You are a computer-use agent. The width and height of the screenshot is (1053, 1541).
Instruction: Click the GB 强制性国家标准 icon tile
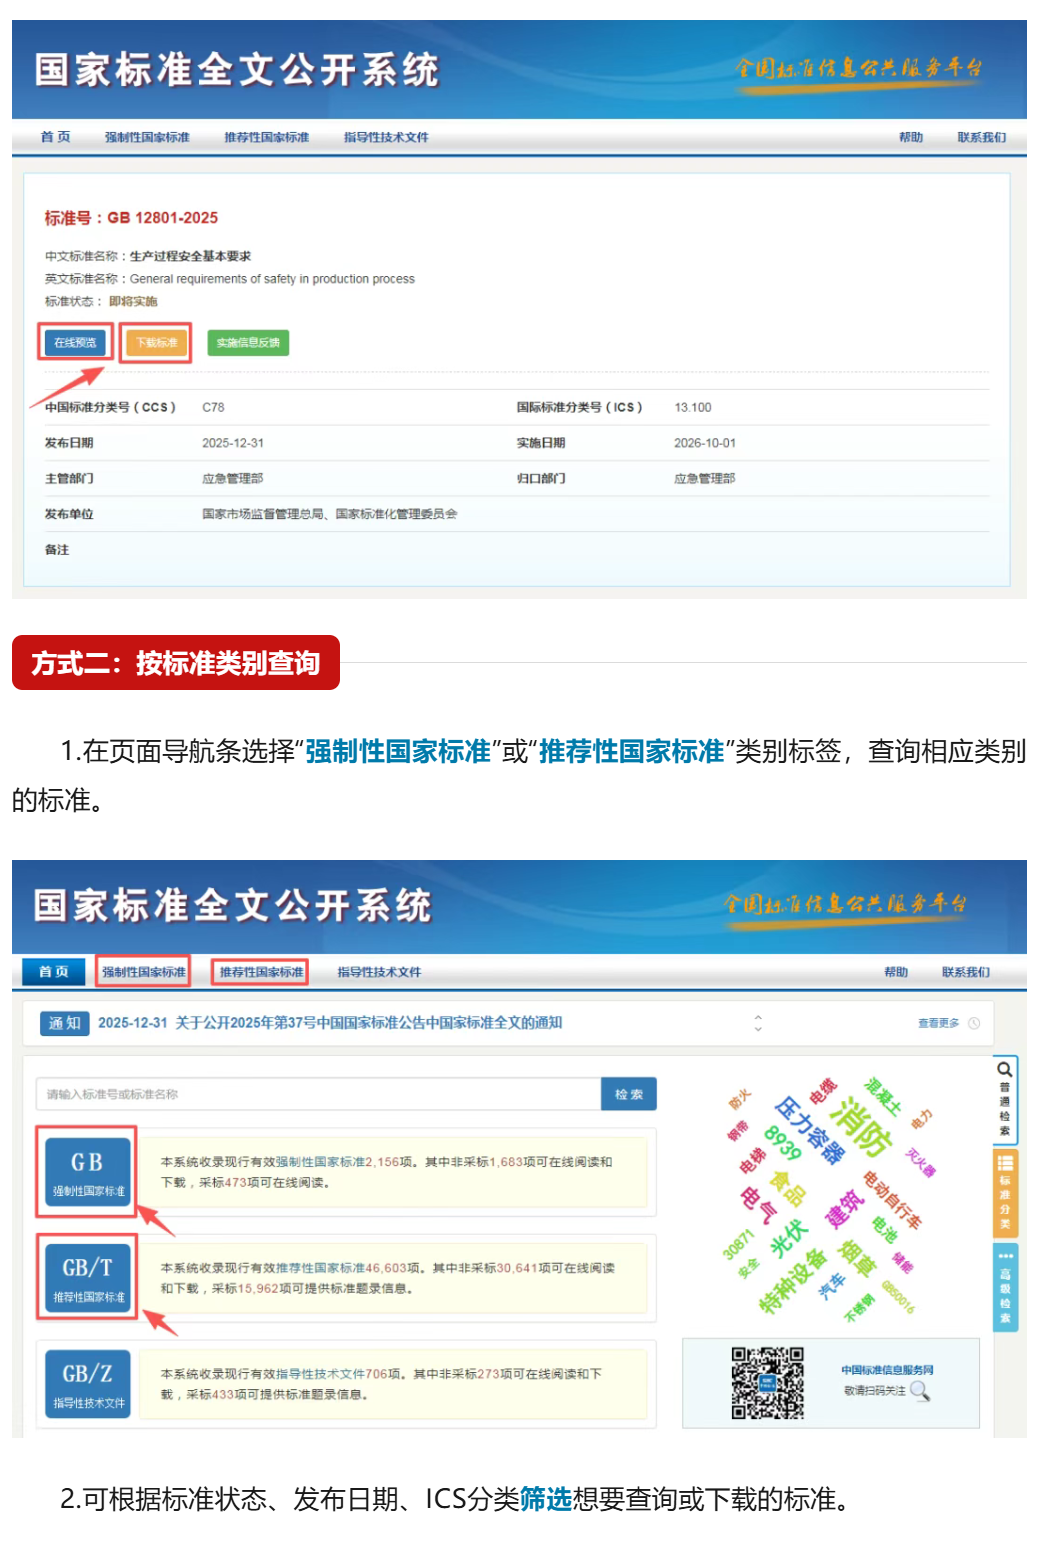pyautogui.click(x=88, y=1171)
